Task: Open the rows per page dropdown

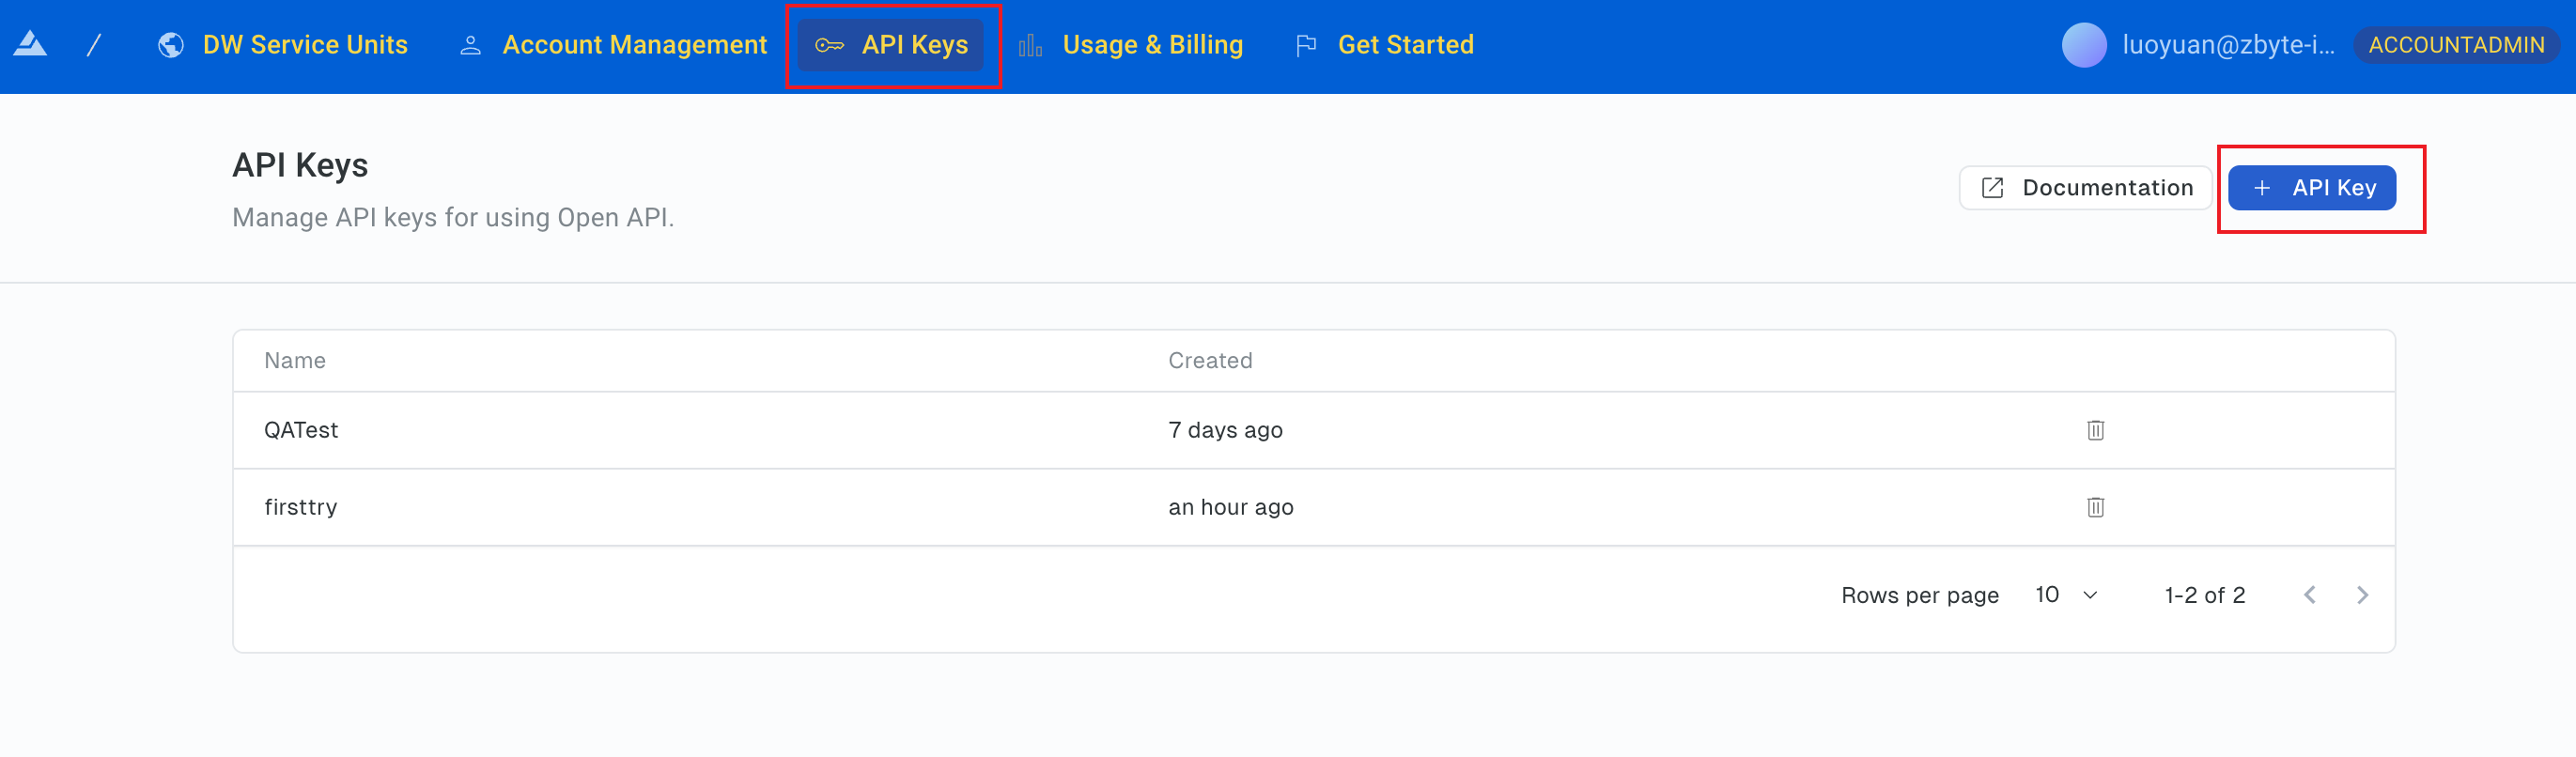Action: 2066,595
